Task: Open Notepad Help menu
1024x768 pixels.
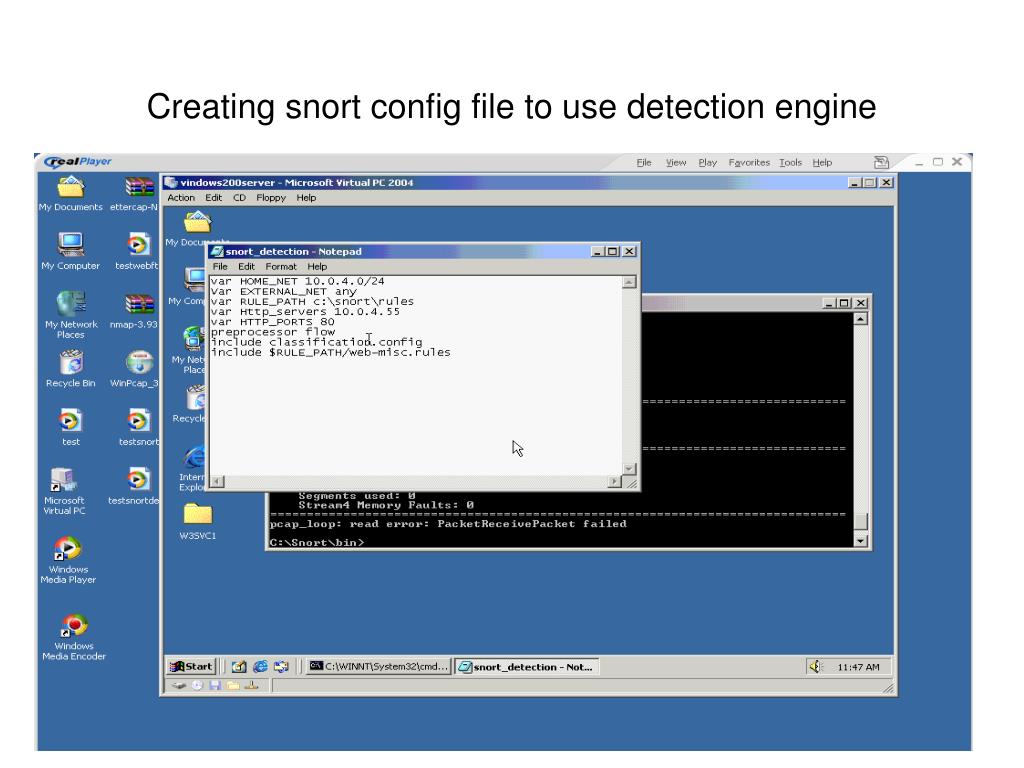Action: click(317, 266)
